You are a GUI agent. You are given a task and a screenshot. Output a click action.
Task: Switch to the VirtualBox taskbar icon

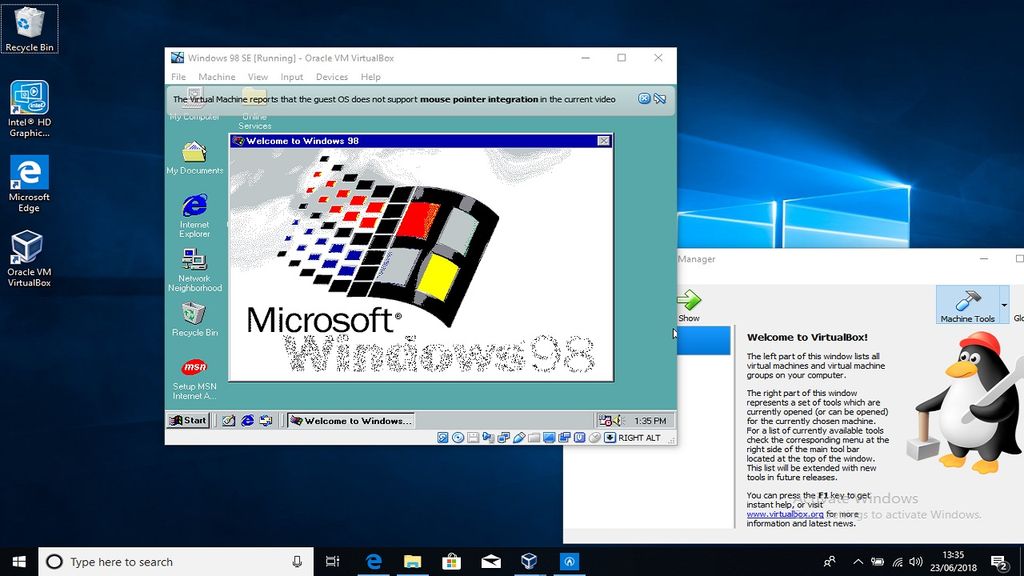pos(530,562)
